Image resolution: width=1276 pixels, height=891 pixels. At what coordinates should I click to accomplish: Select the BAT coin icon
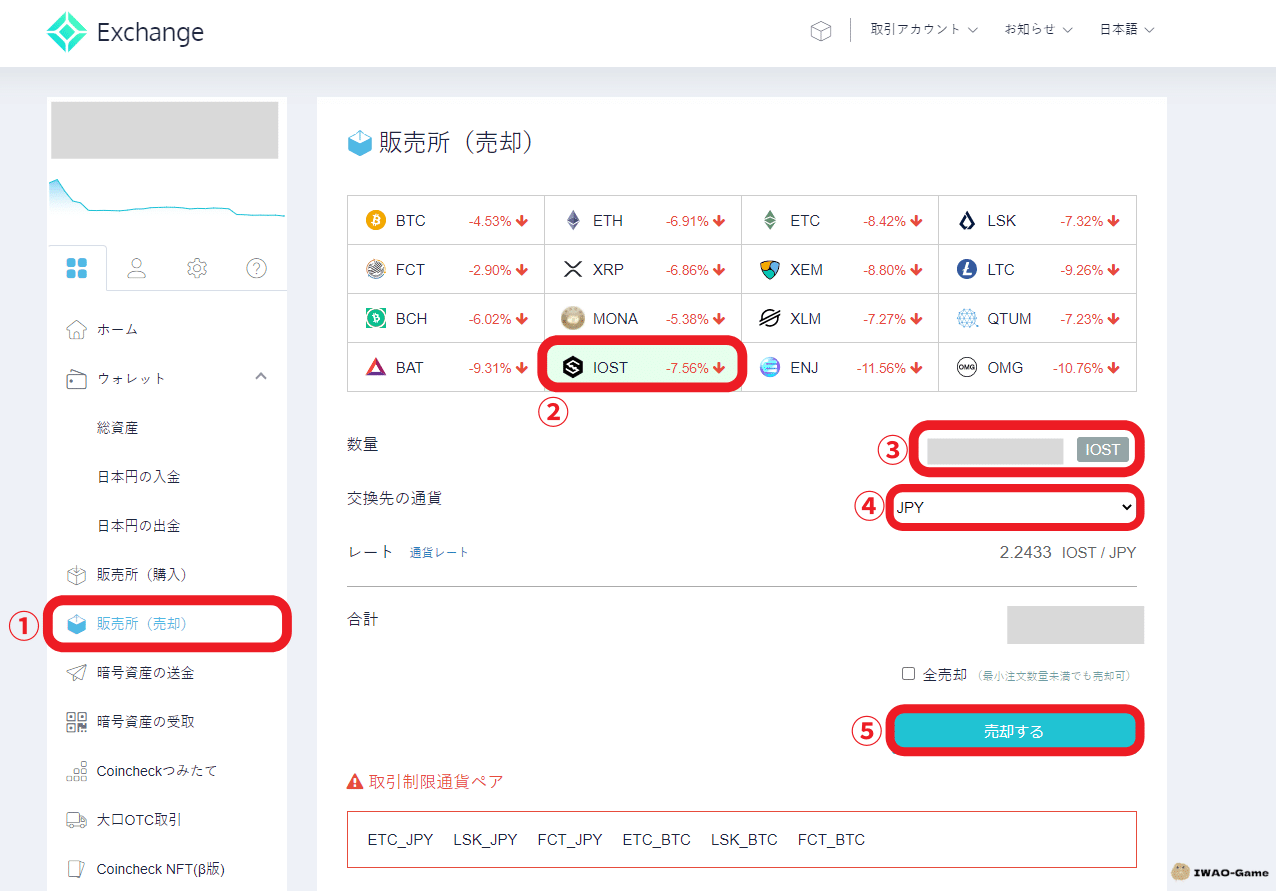[x=376, y=367]
